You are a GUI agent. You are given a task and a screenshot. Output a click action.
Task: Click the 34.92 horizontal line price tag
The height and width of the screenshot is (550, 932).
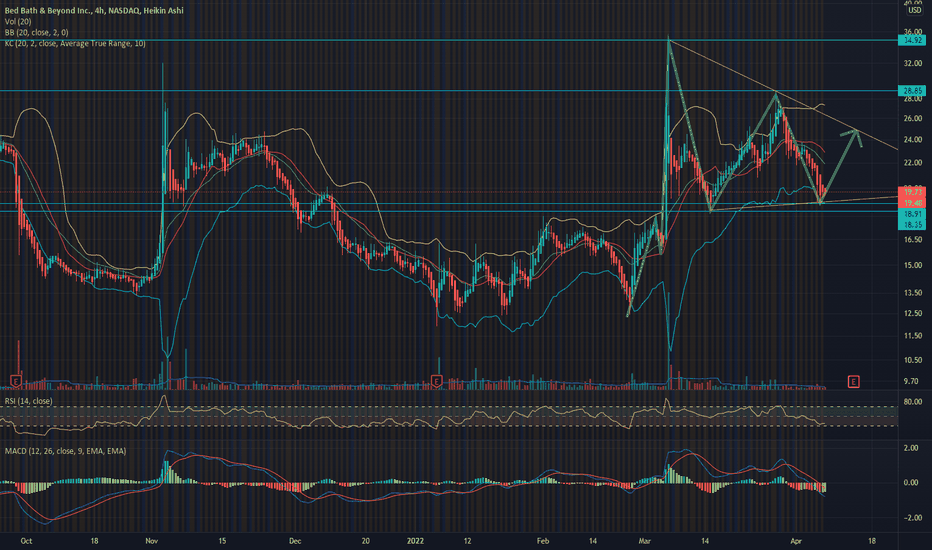point(912,40)
